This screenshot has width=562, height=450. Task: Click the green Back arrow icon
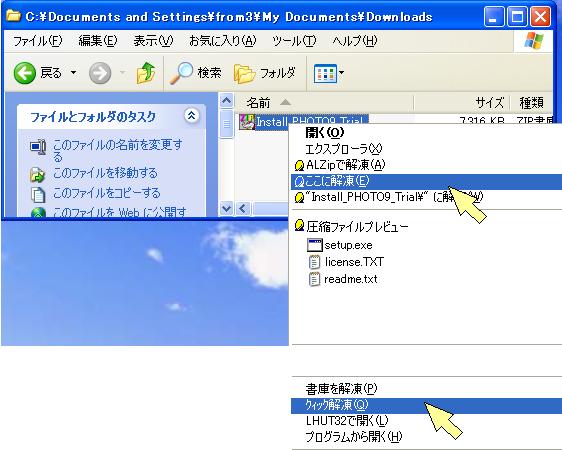click(x=25, y=73)
